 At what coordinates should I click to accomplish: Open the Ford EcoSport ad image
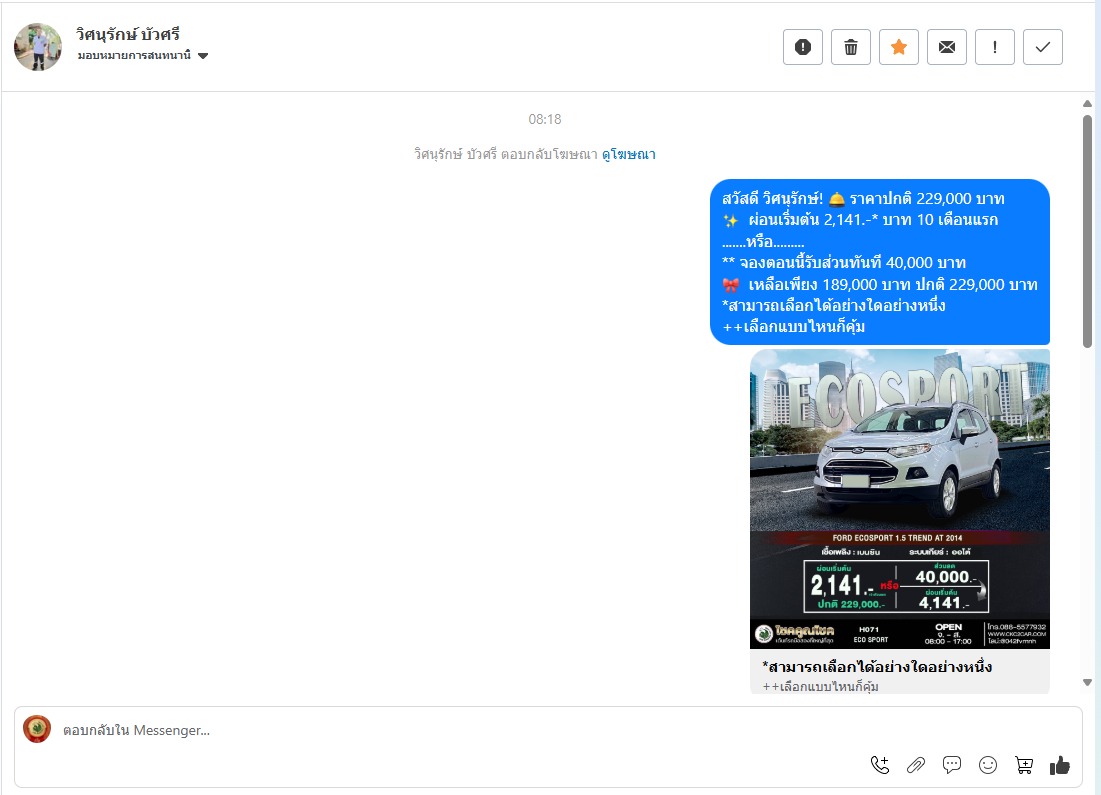point(899,499)
